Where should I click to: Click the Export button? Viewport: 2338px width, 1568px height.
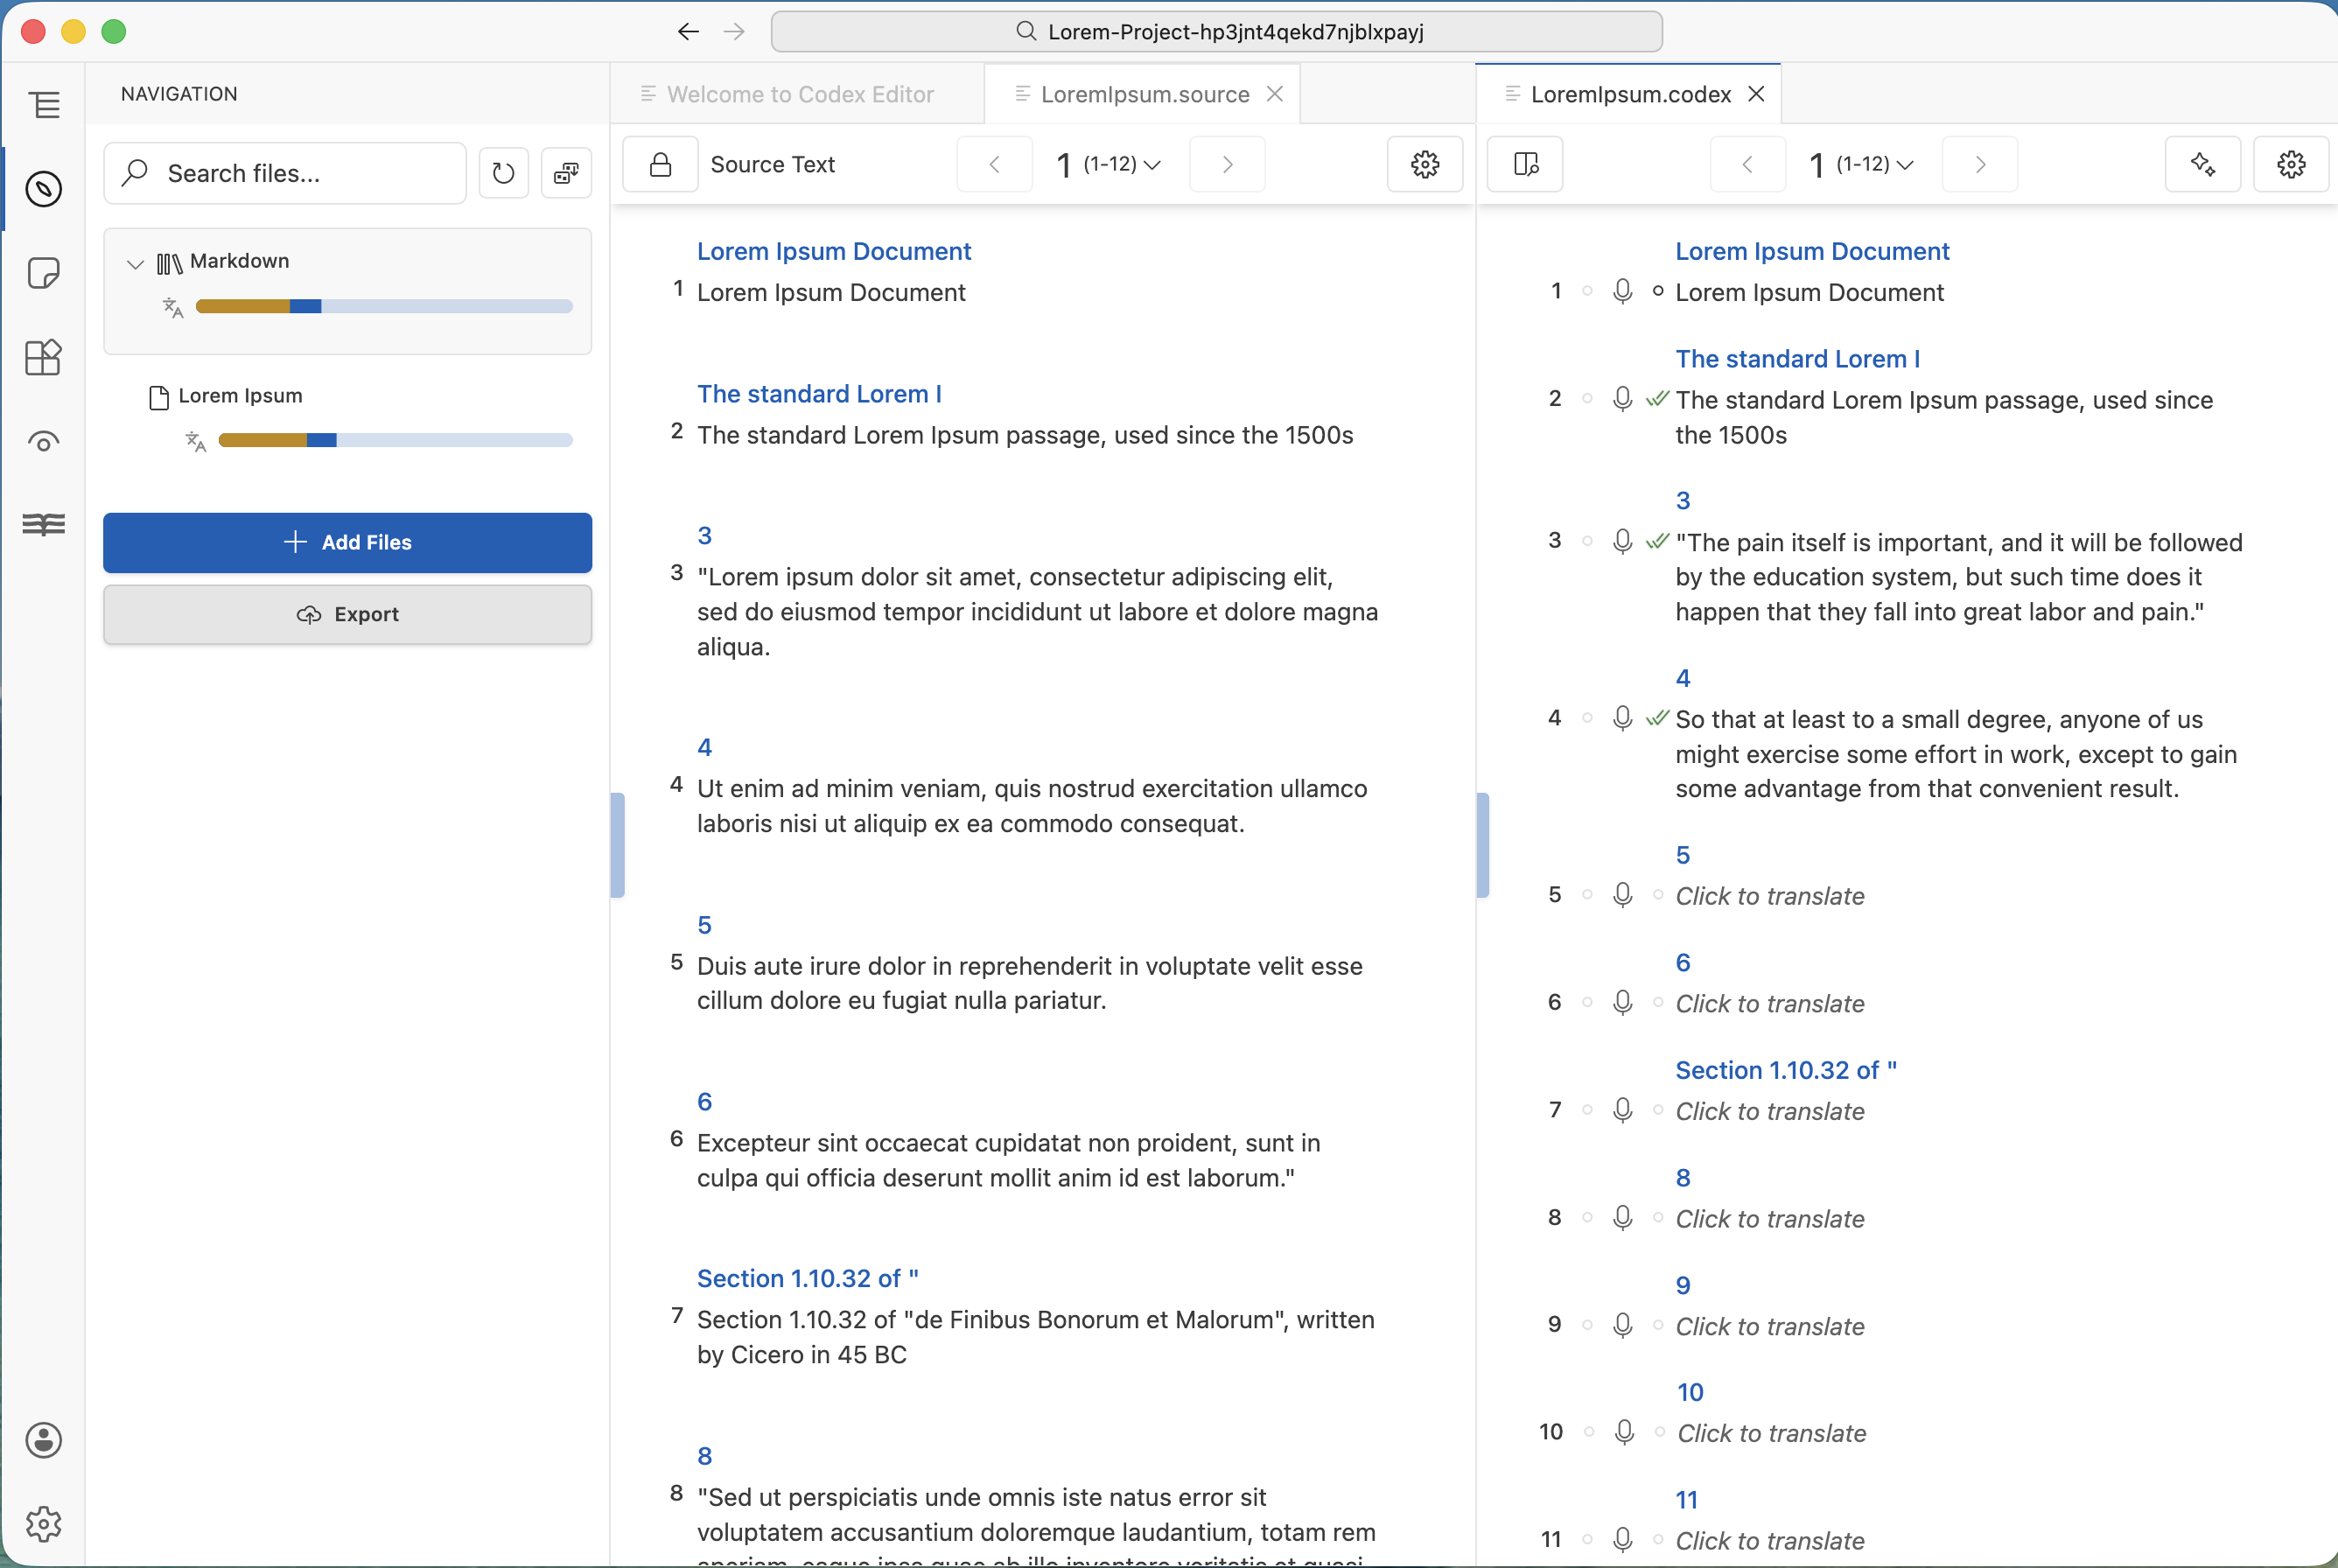(x=347, y=614)
